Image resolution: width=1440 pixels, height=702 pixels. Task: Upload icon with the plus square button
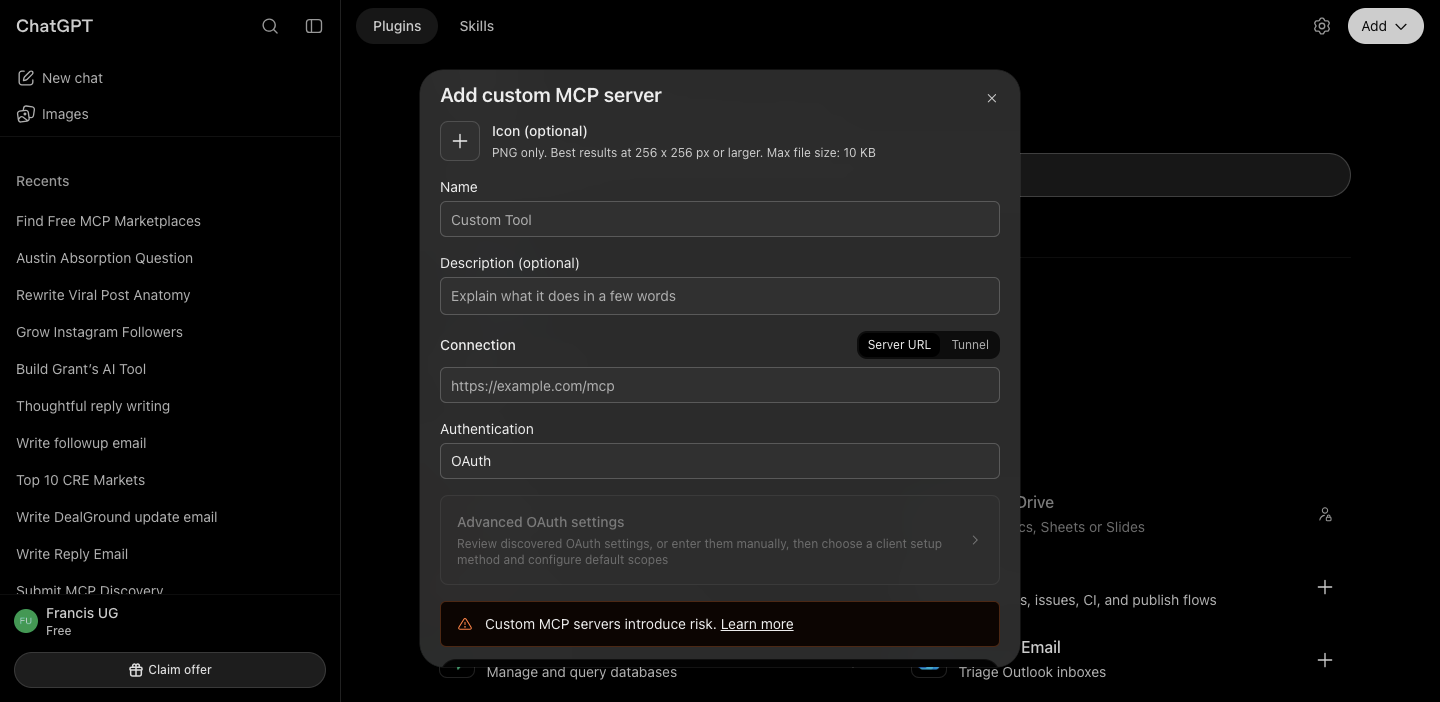point(460,141)
